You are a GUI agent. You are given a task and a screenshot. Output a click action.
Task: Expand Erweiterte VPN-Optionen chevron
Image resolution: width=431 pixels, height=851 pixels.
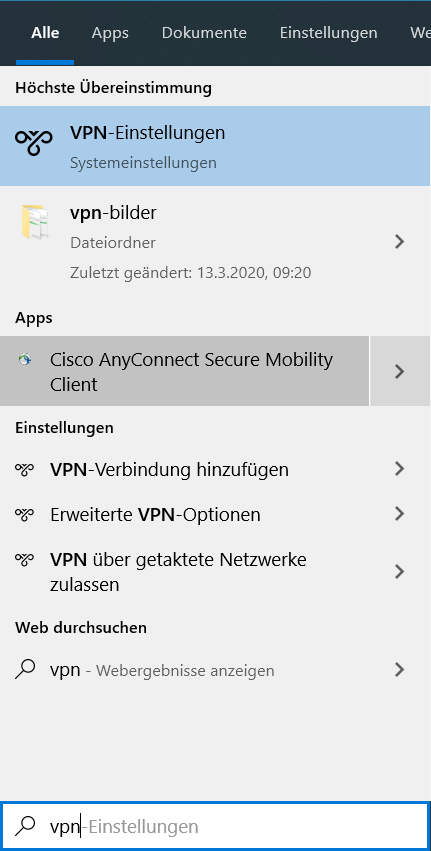point(400,513)
